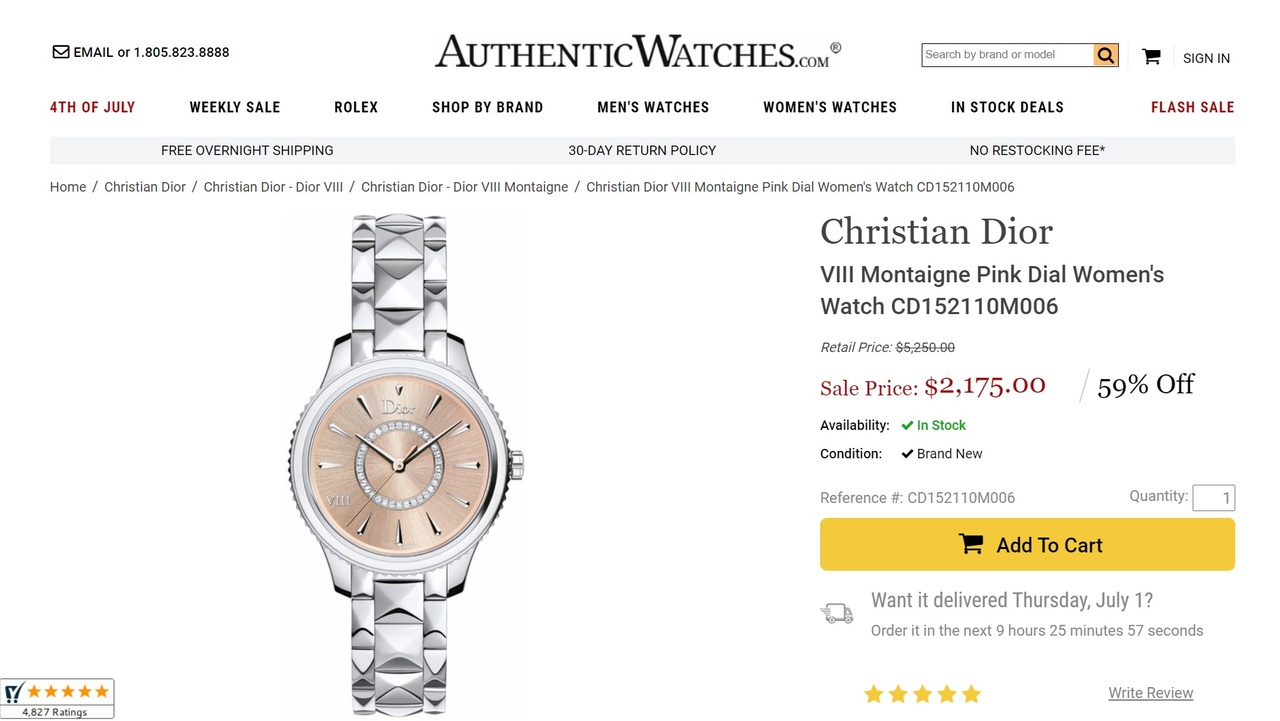Open the shopper ratings badge
Viewport: 1280px width, 721px height.
click(57, 698)
